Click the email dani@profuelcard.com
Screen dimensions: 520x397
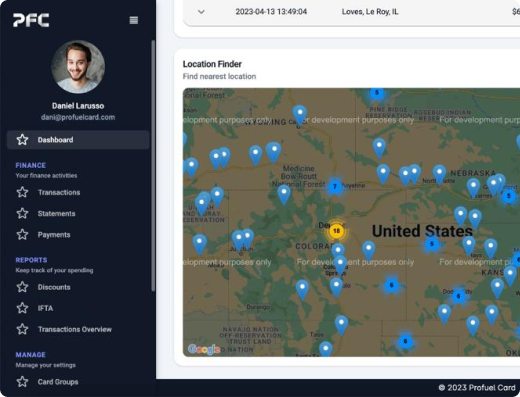[x=78, y=117]
